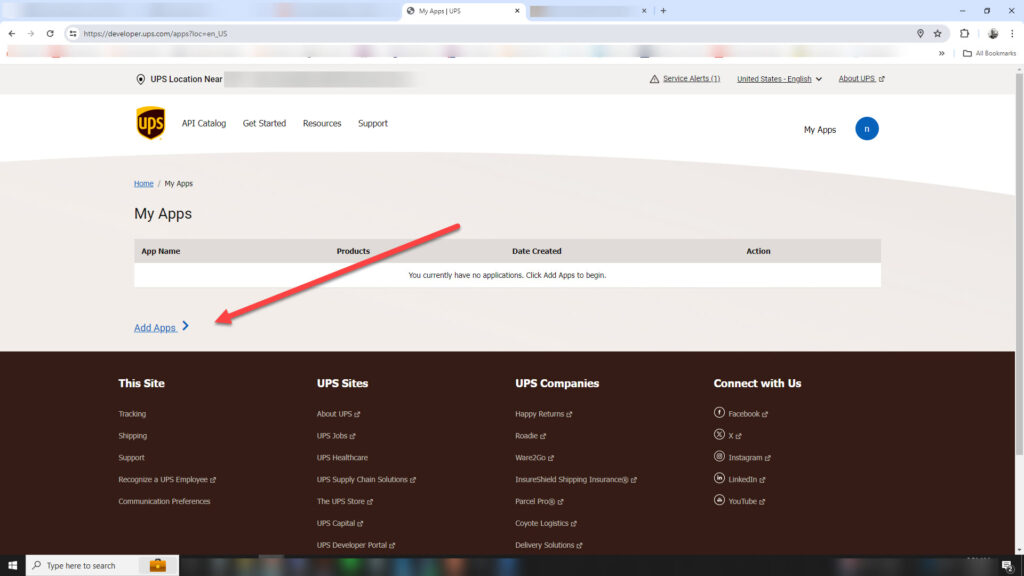The width and height of the screenshot is (1024, 576).
Task: Open the Happy Returns link
Action: pos(543,414)
